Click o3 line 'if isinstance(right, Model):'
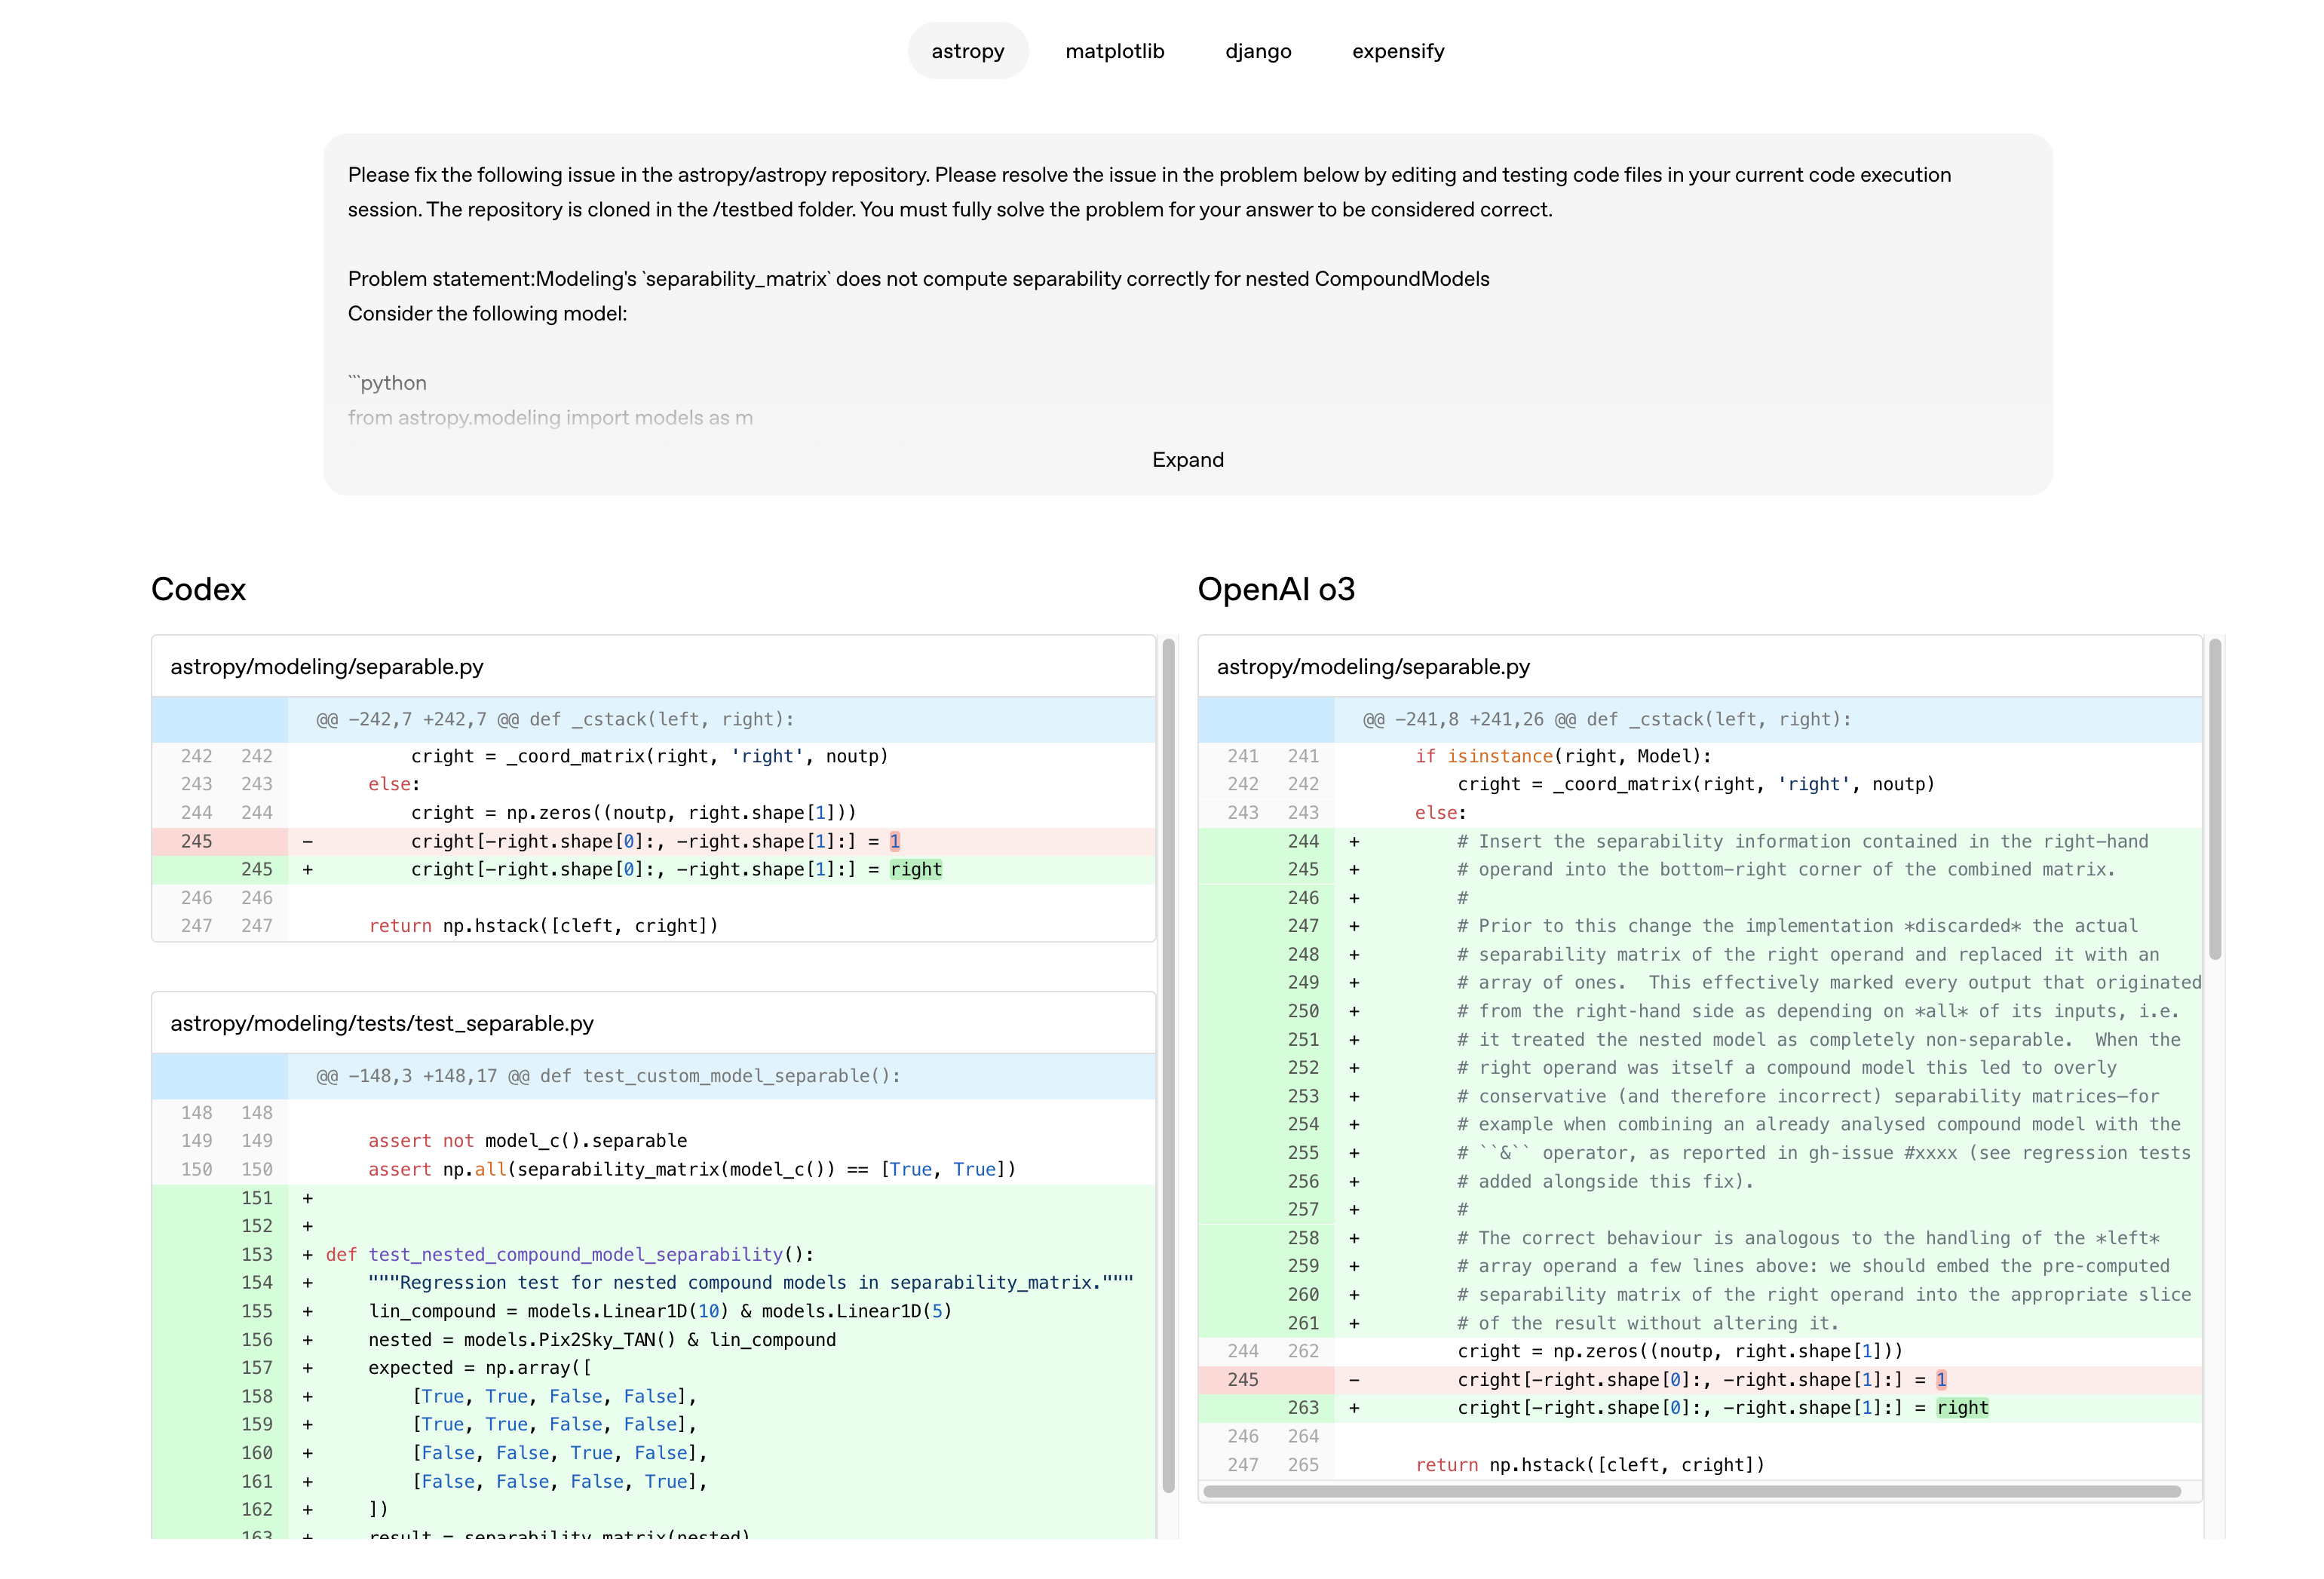Viewport: 2324px width, 1579px height. click(1700, 757)
